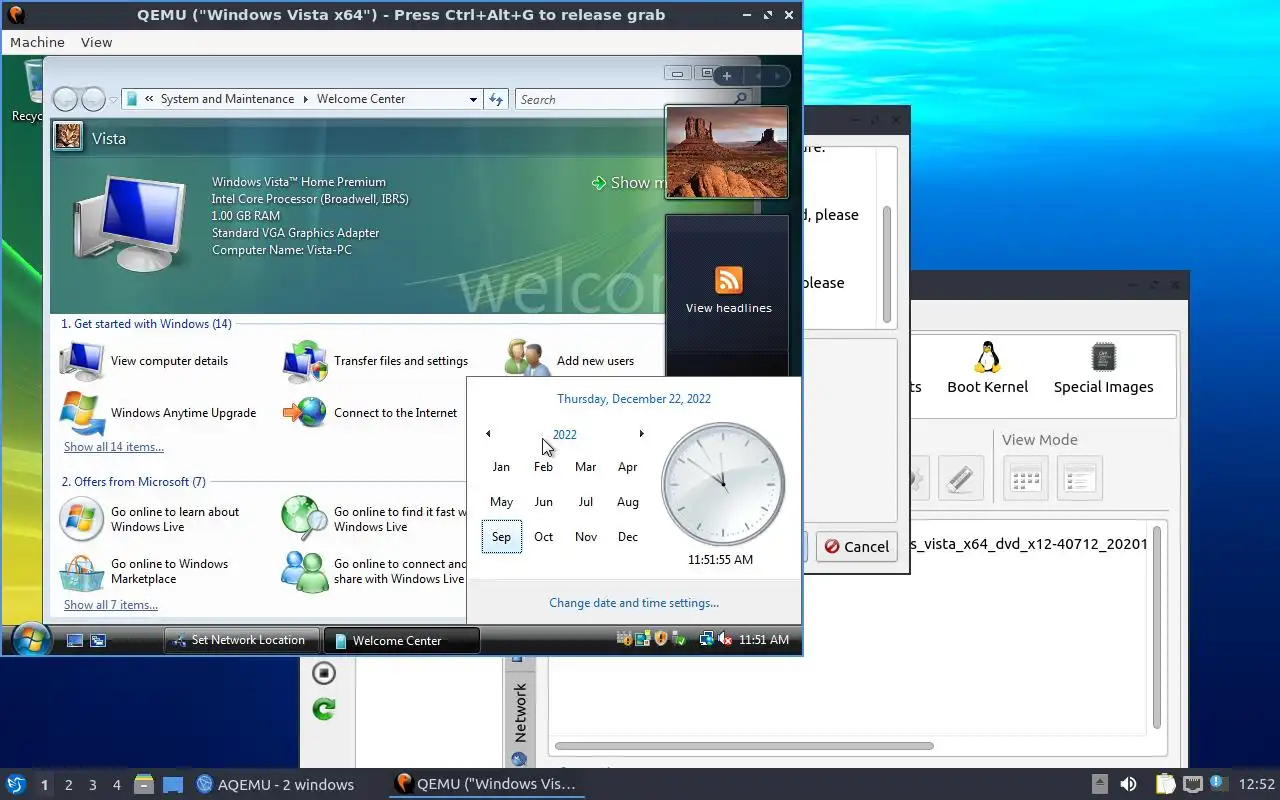Select icon grid View Mode in AQEMU

(x=1025, y=478)
